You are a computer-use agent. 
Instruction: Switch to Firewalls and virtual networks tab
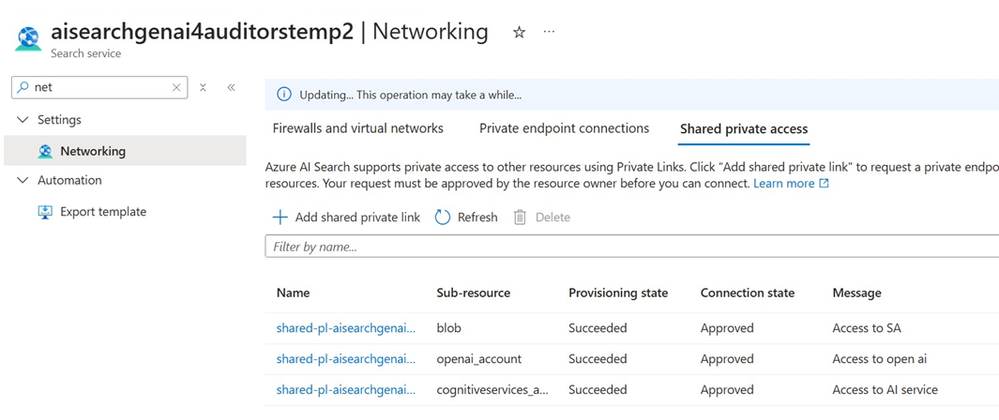click(358, 128)
